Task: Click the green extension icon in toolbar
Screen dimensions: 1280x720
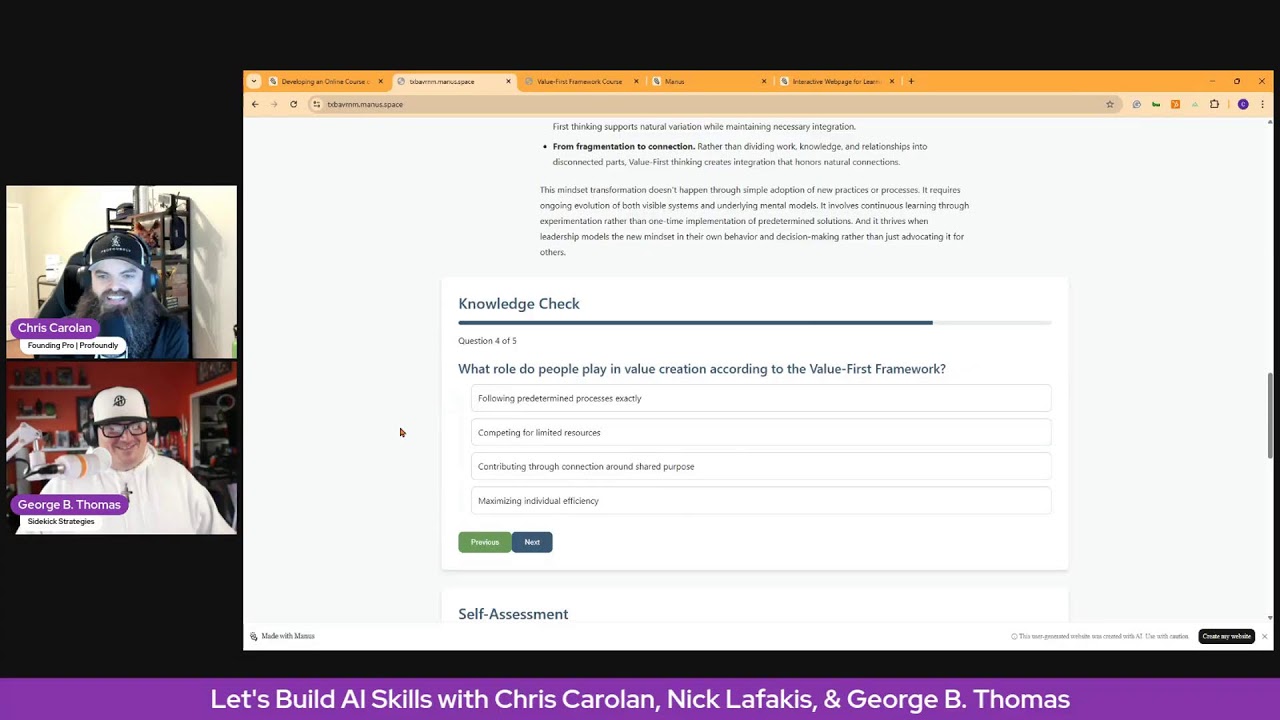Action: [1156, 104]
